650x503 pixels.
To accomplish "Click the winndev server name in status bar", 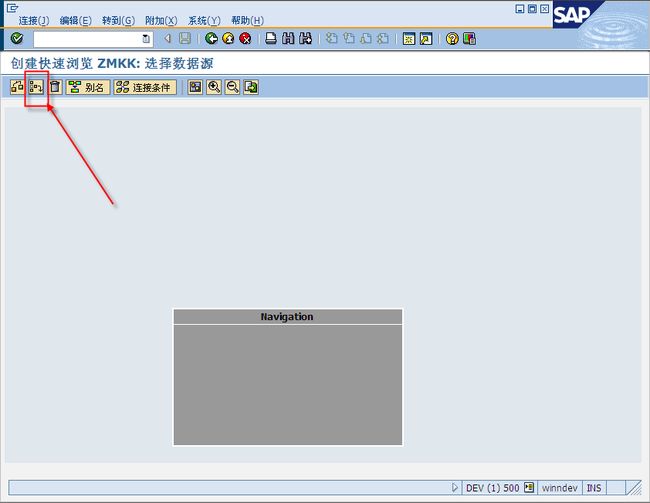I will [560, 488].
